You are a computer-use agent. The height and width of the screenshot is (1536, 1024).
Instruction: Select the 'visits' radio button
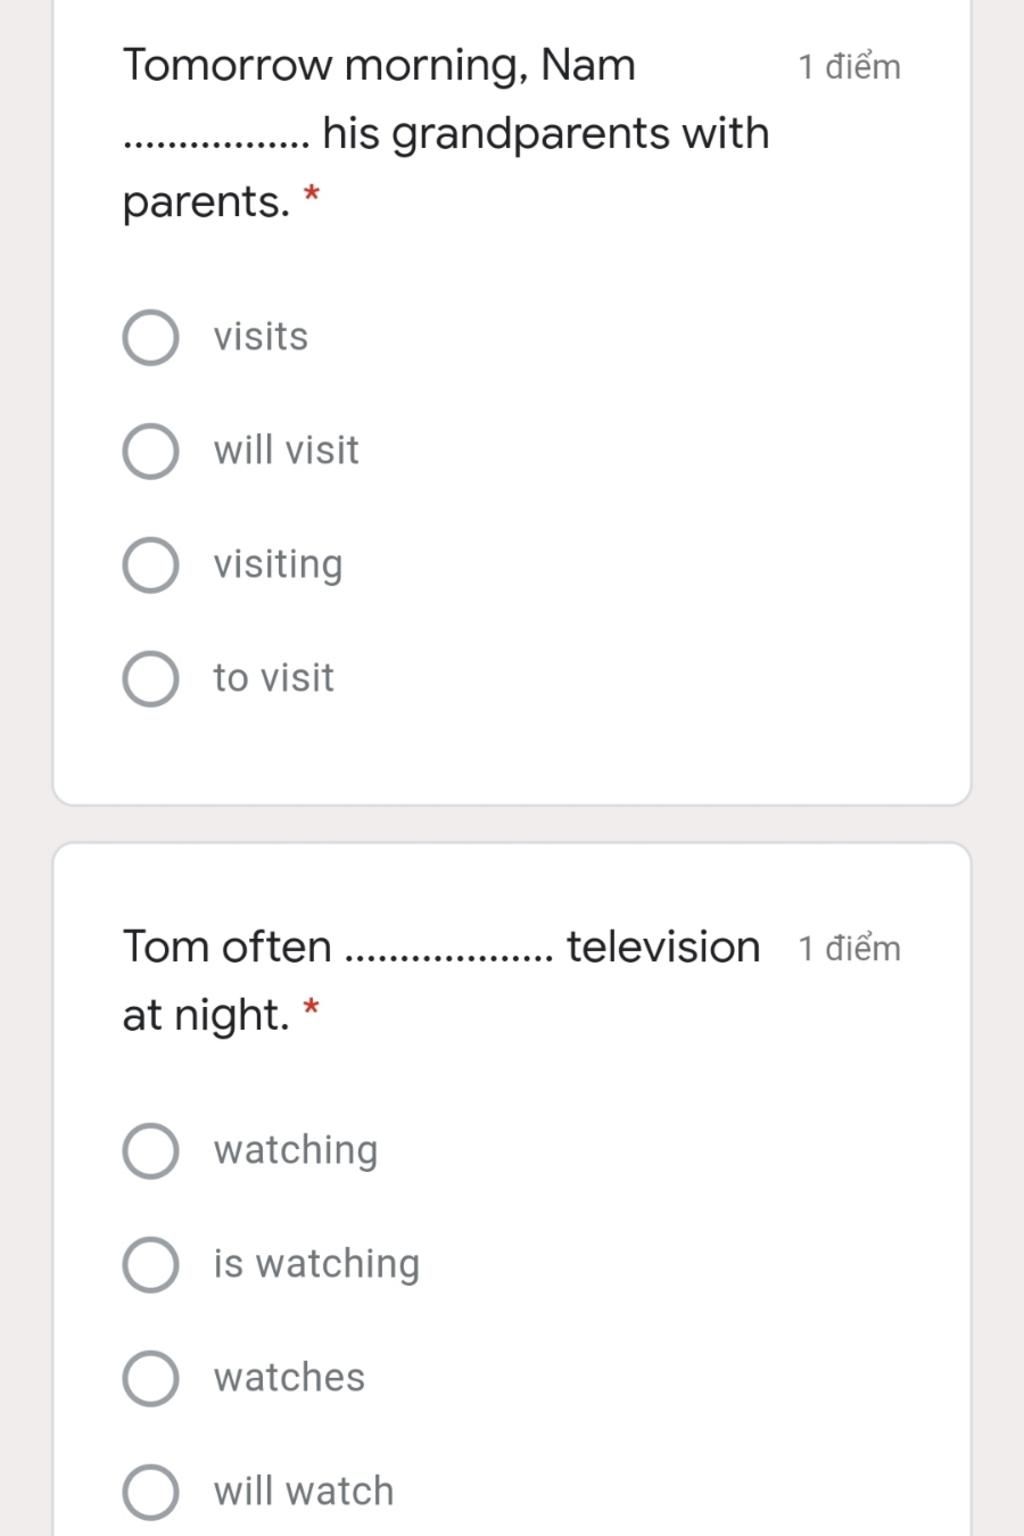(x=151, y=338)
